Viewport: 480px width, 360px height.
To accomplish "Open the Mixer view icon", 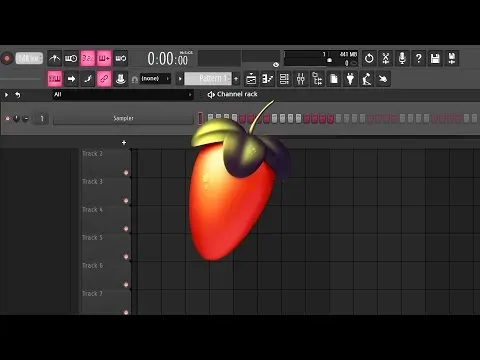I will (301, 79).
